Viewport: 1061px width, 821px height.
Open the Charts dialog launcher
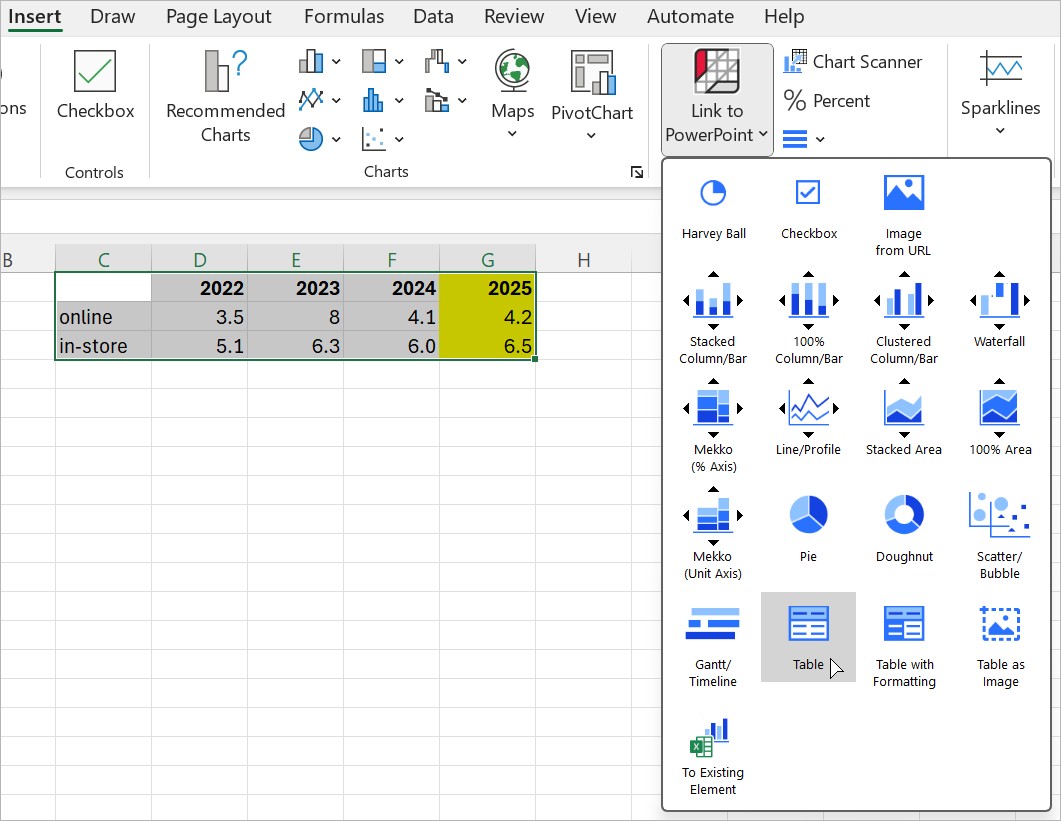pos(637,172)
